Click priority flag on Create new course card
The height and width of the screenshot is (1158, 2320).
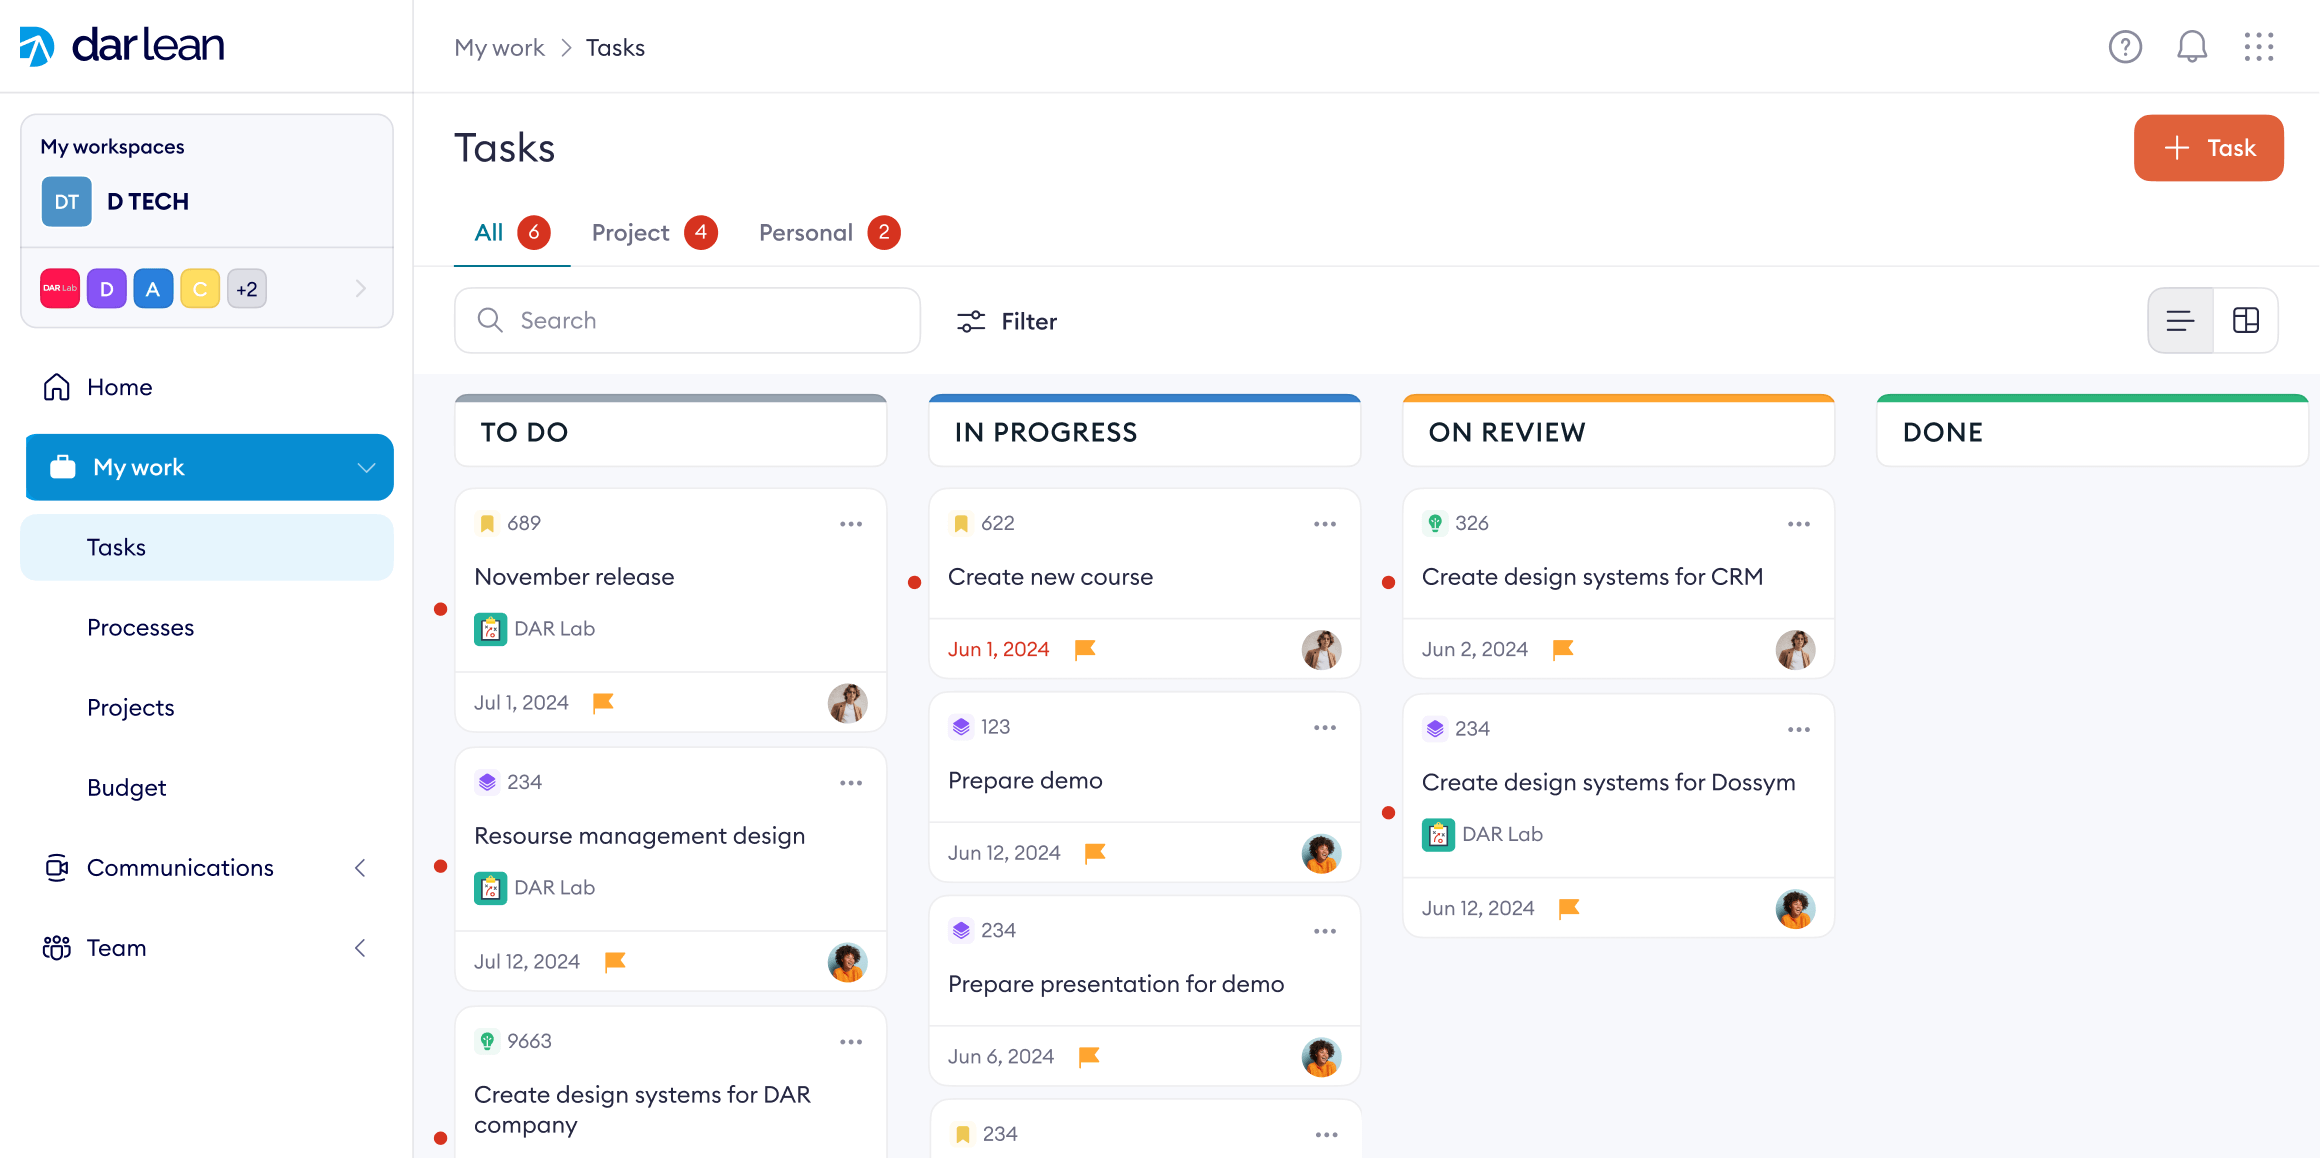[x=1085, y=650]
